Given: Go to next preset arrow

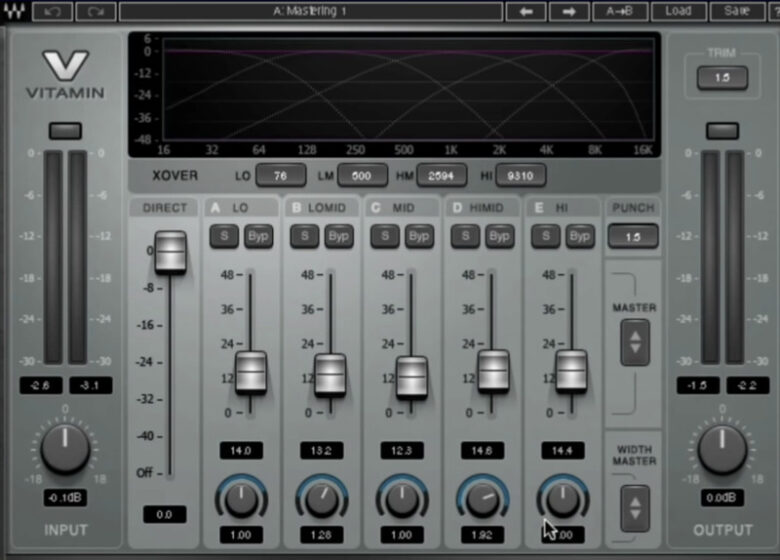Looking at the screenshot, I should coord(569,11).
